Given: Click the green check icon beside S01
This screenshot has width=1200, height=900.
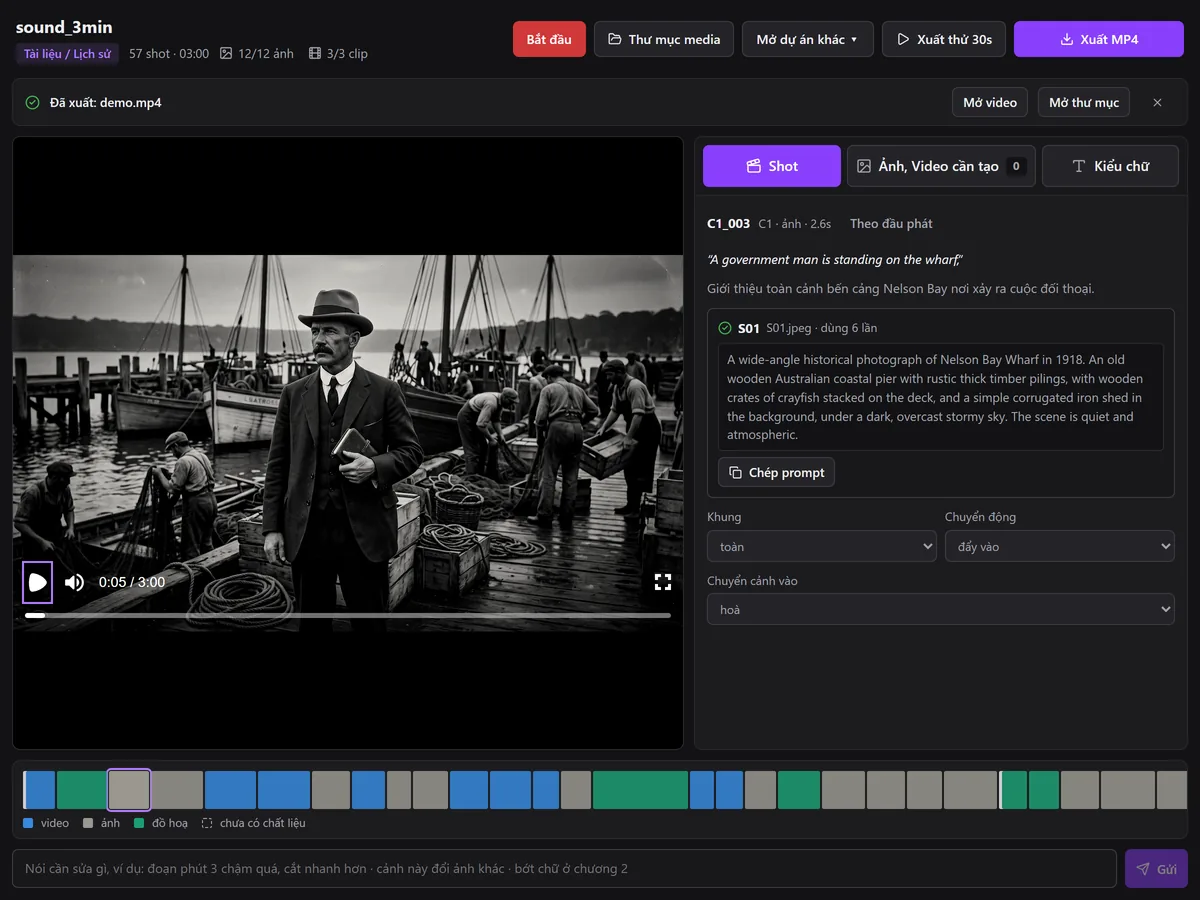Looking at the screenshot, I should point(725,328).
